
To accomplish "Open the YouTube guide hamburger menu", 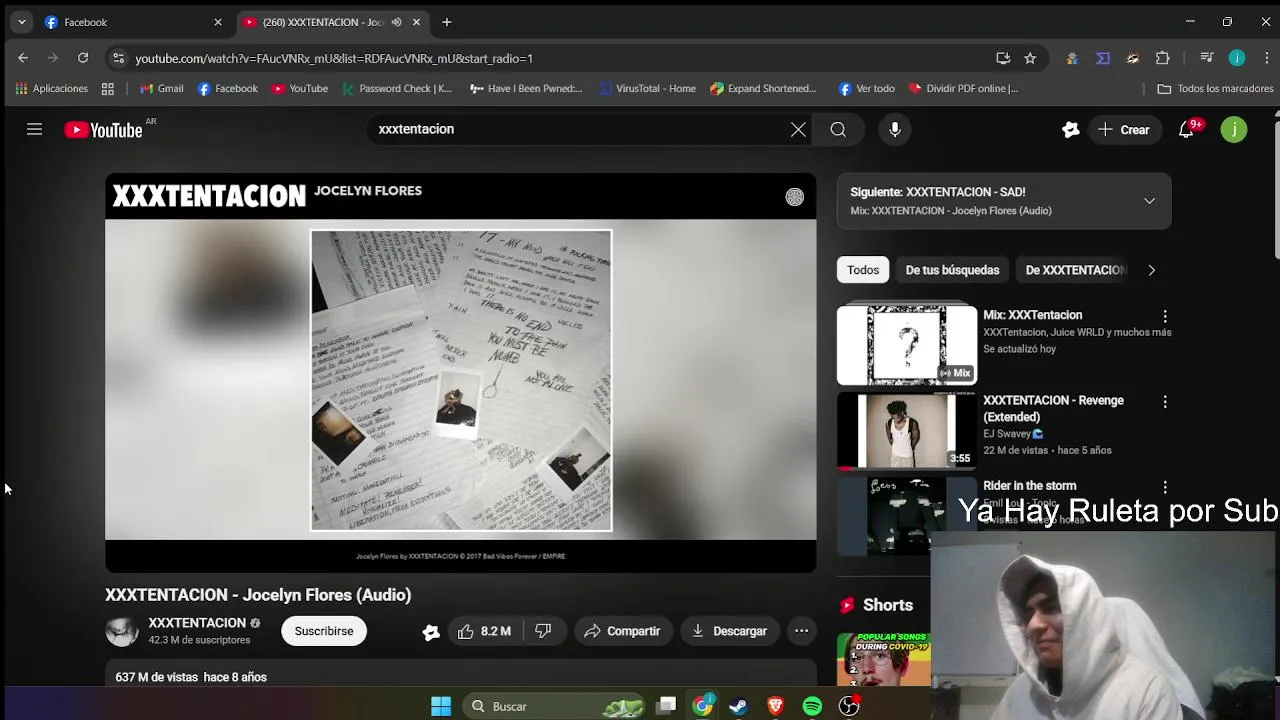I will [x=34, y=129].
